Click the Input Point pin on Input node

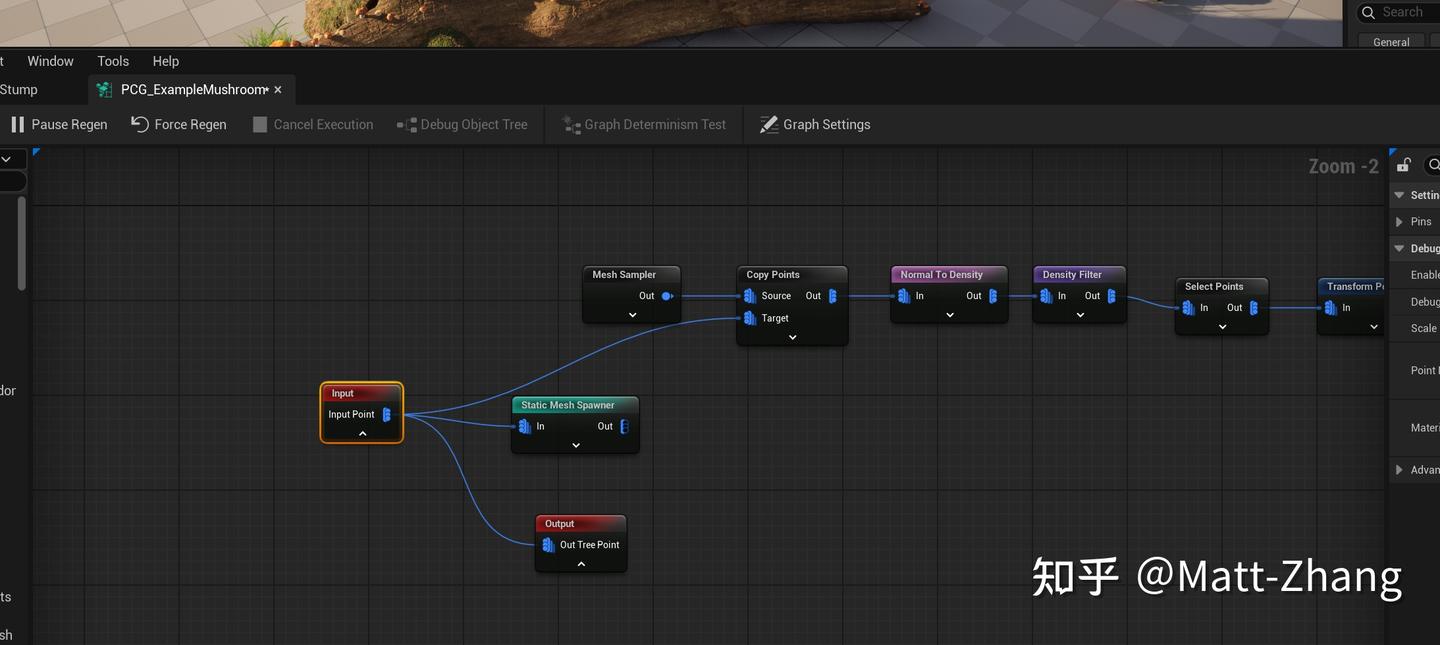click(387, 414)
